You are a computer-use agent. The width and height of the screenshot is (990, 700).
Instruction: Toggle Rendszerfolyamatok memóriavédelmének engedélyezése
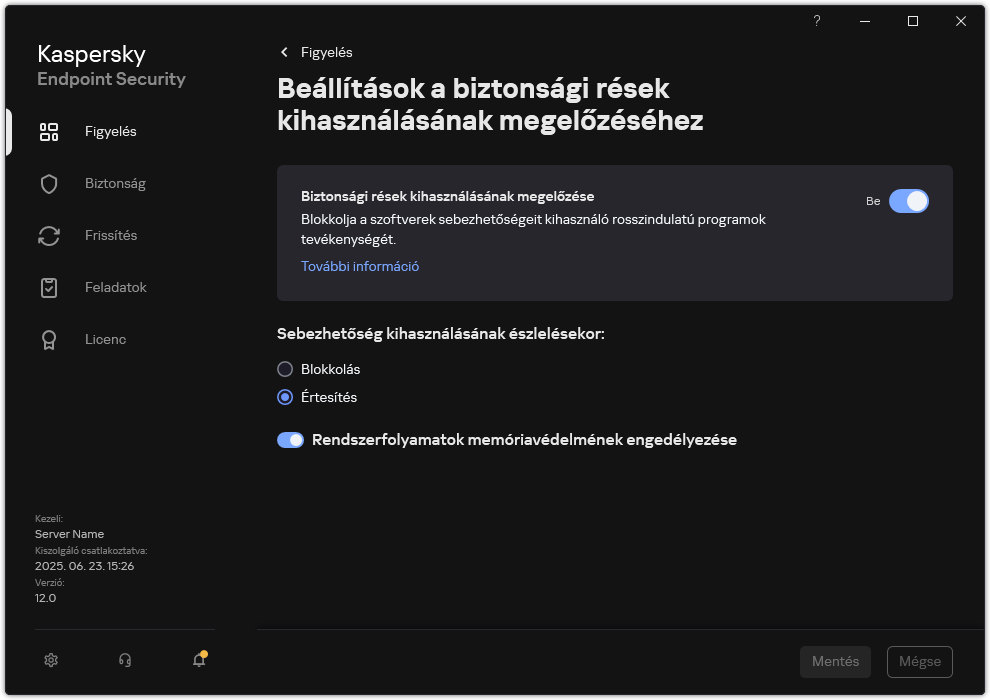290,439
